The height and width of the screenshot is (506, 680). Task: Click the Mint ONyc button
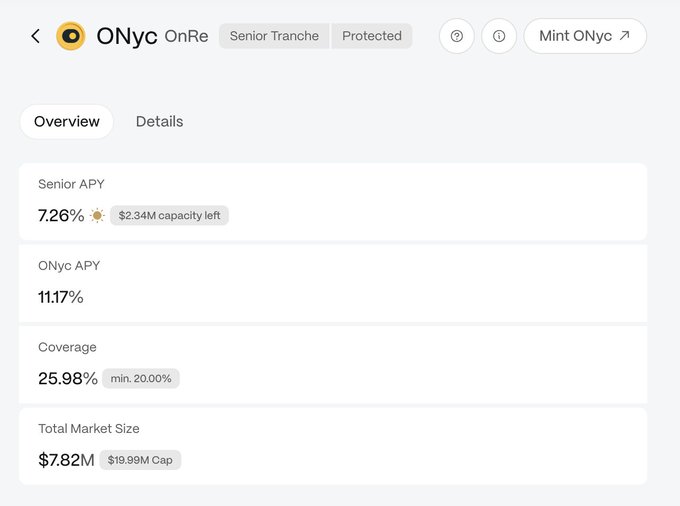click(585, 36)
